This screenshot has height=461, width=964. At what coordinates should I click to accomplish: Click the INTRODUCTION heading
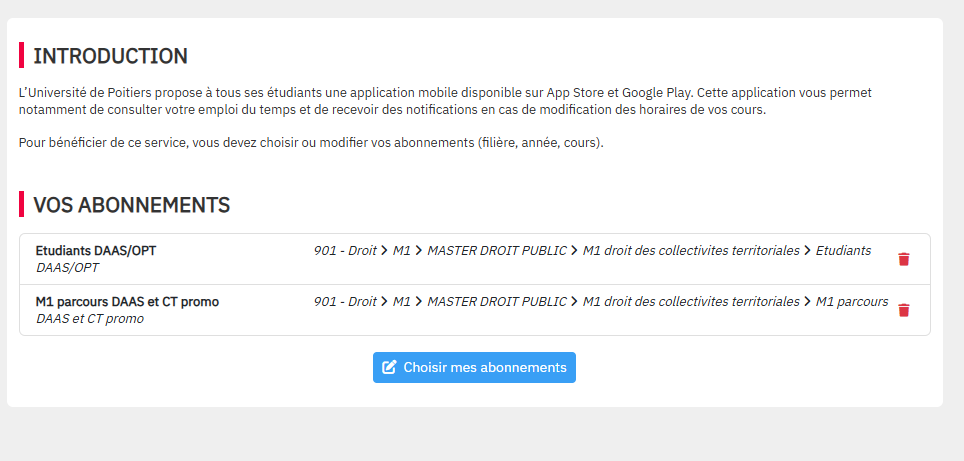[x=111, y=56]
